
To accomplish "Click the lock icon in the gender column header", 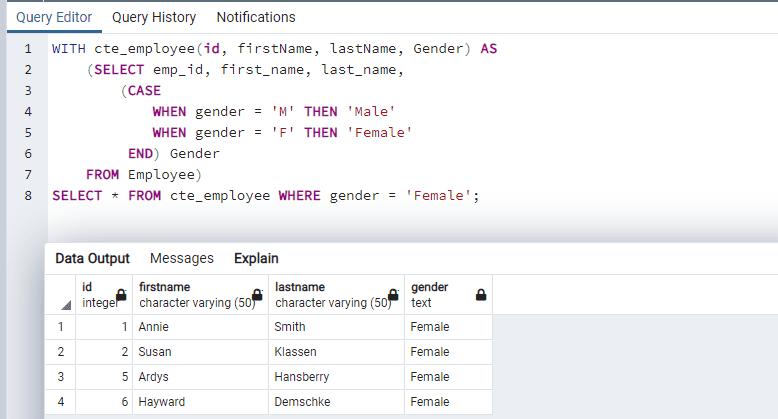I will (481, 295).
